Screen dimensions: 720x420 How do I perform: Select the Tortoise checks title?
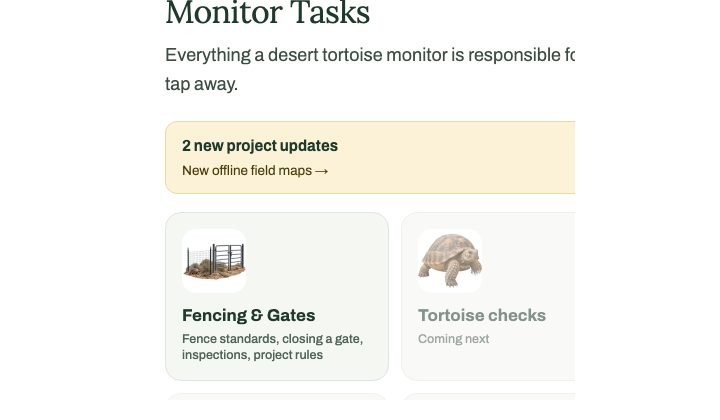(482, 315)
